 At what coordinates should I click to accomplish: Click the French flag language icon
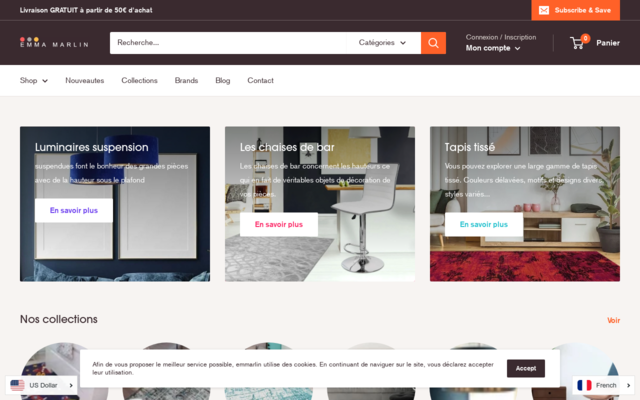584,385
